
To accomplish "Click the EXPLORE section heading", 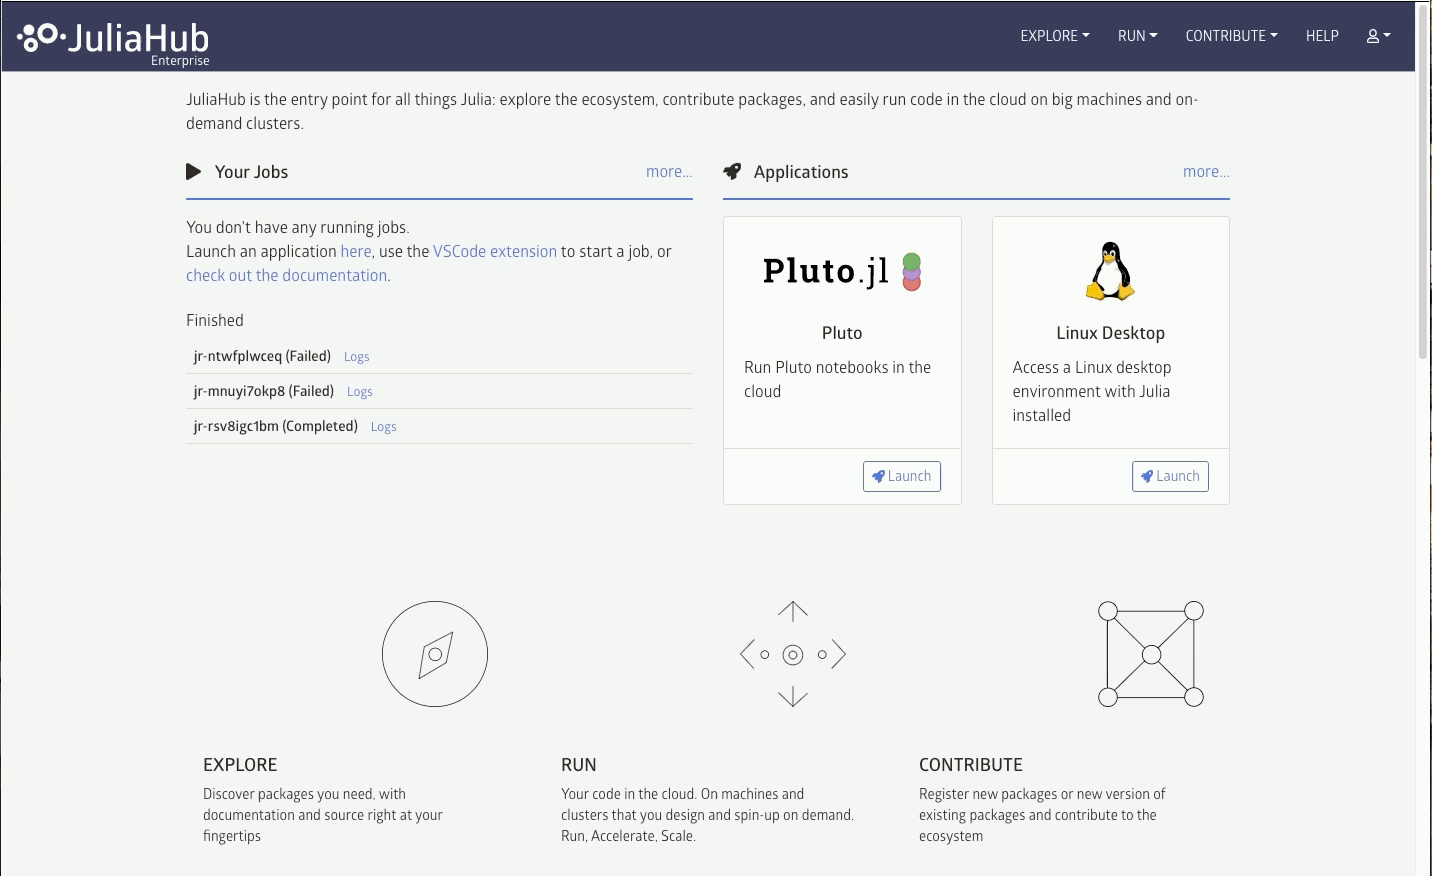I will (x=240, y=765).
